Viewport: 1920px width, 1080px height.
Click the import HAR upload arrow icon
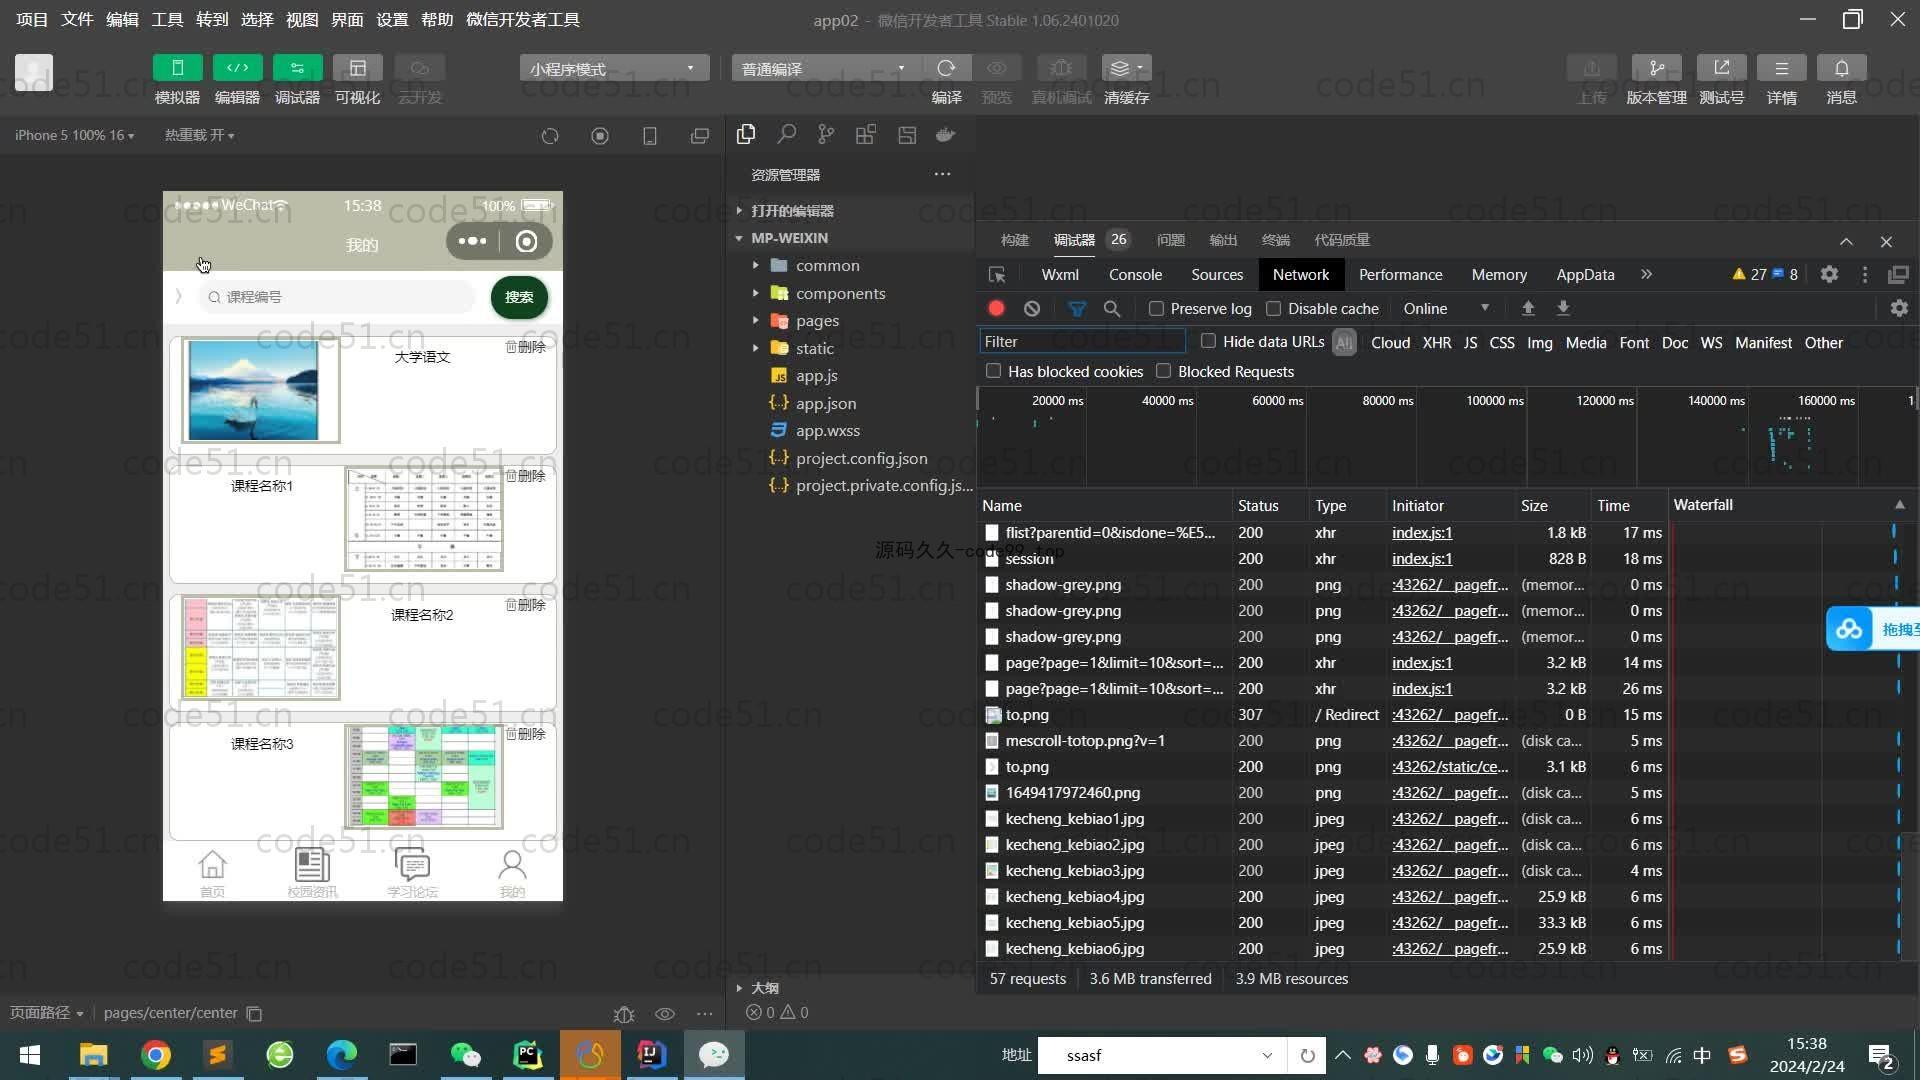point(1528,309)
